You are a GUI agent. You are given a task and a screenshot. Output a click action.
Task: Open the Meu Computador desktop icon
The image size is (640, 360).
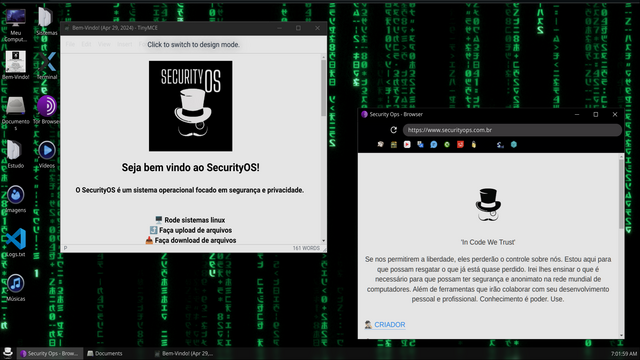[16, 24]
